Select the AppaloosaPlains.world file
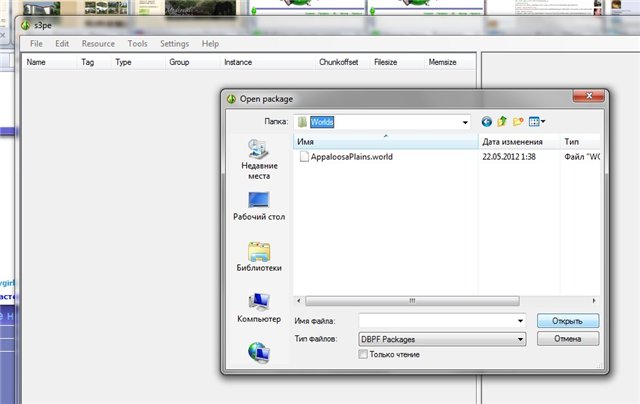 coord(352,158)
